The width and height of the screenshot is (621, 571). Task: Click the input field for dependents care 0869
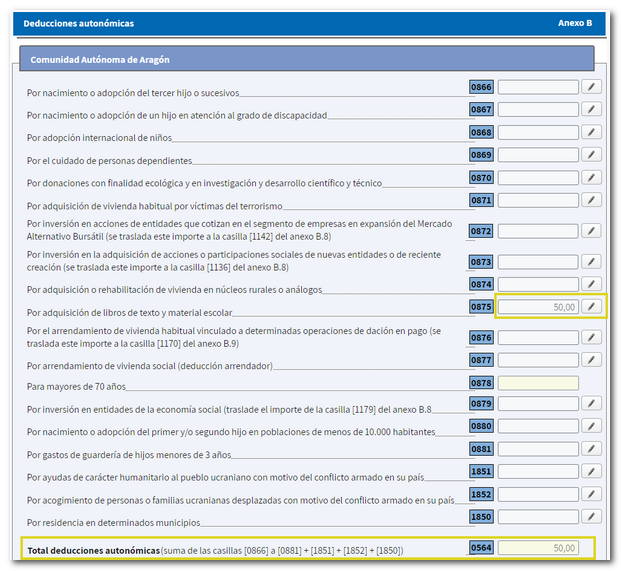tap(538, 155)
